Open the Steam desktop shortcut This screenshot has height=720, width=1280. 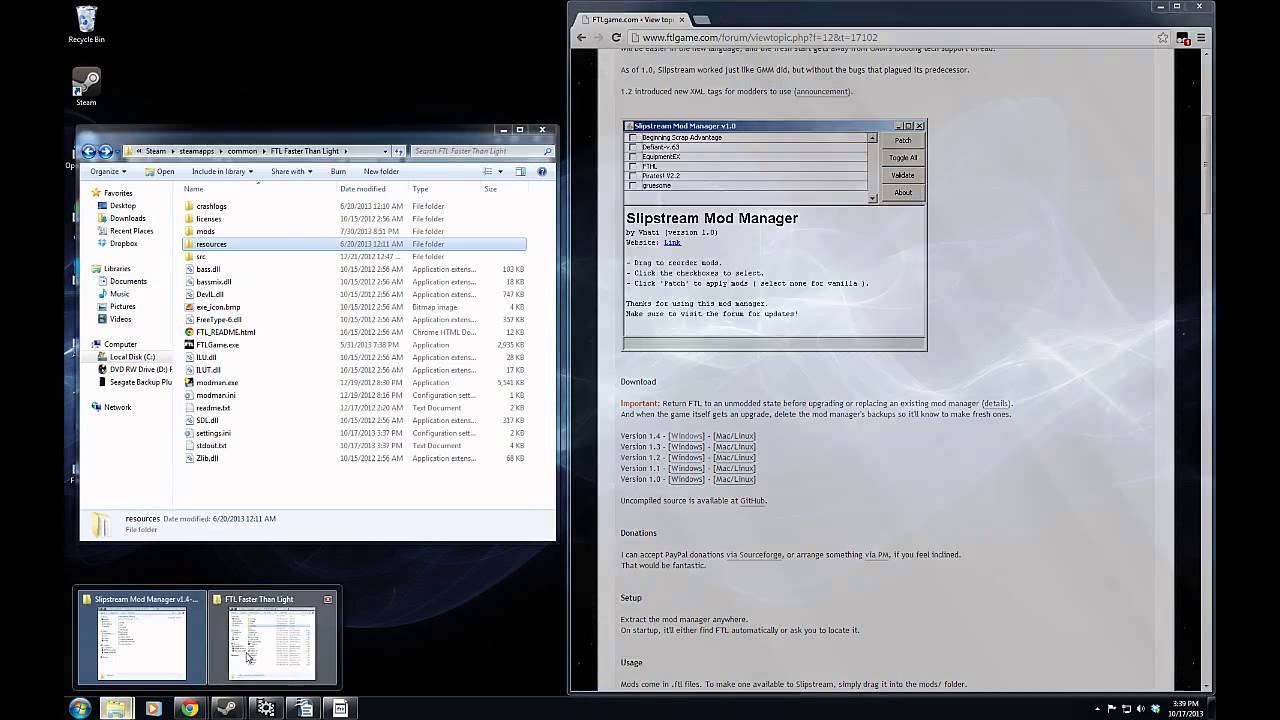pos(86,87)
